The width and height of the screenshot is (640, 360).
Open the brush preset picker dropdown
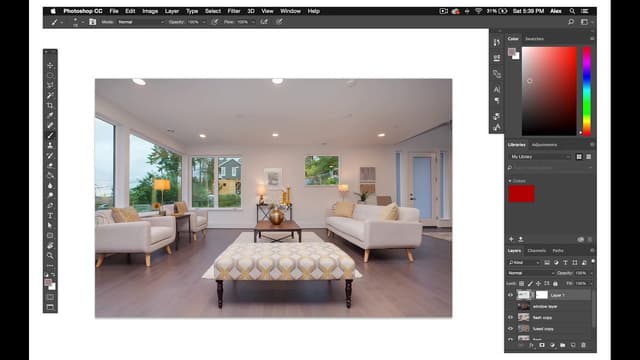pyautogui.click(x=83, y=22)
